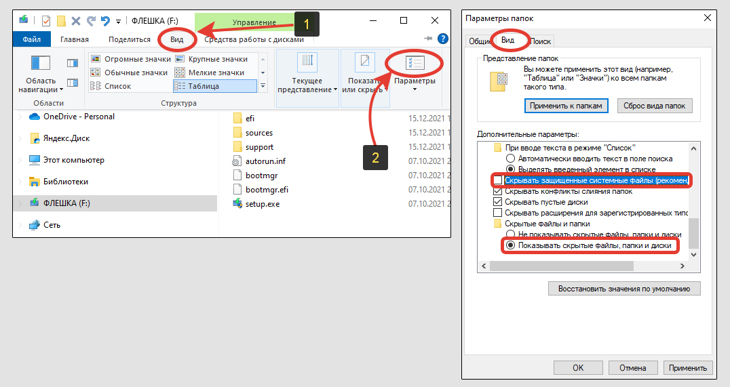Select 'Автоматически вводить текст в поле поиска' radio
This screenshot has width=730, height=387.
[510, 158]
